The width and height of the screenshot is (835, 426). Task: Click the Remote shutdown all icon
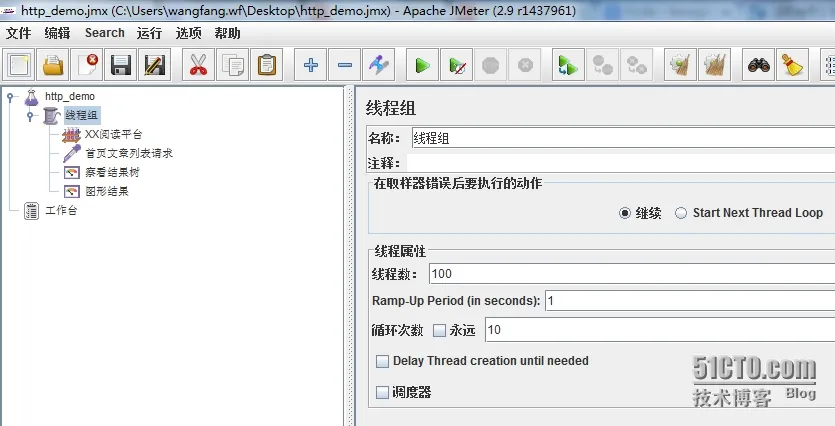pos(636,65)
